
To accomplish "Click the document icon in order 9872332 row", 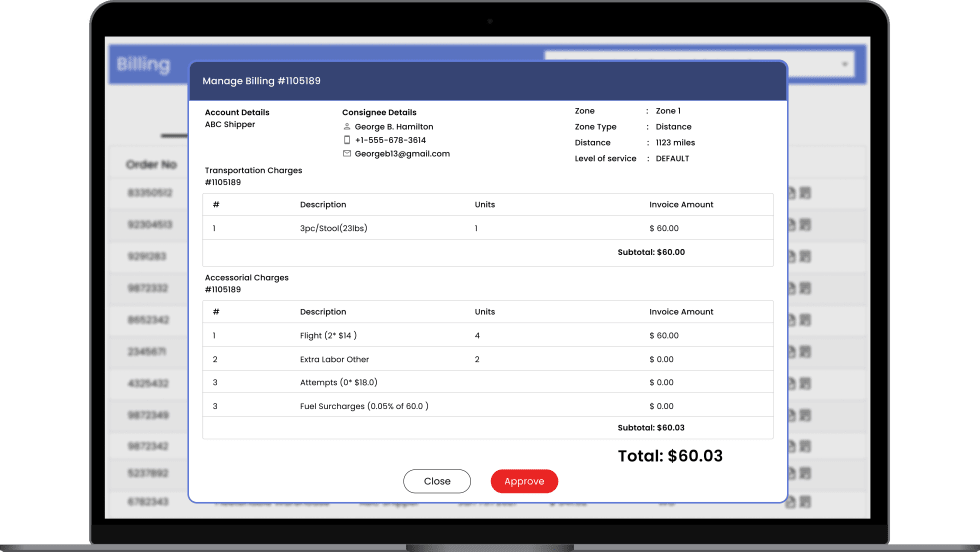I will point(792,289).
